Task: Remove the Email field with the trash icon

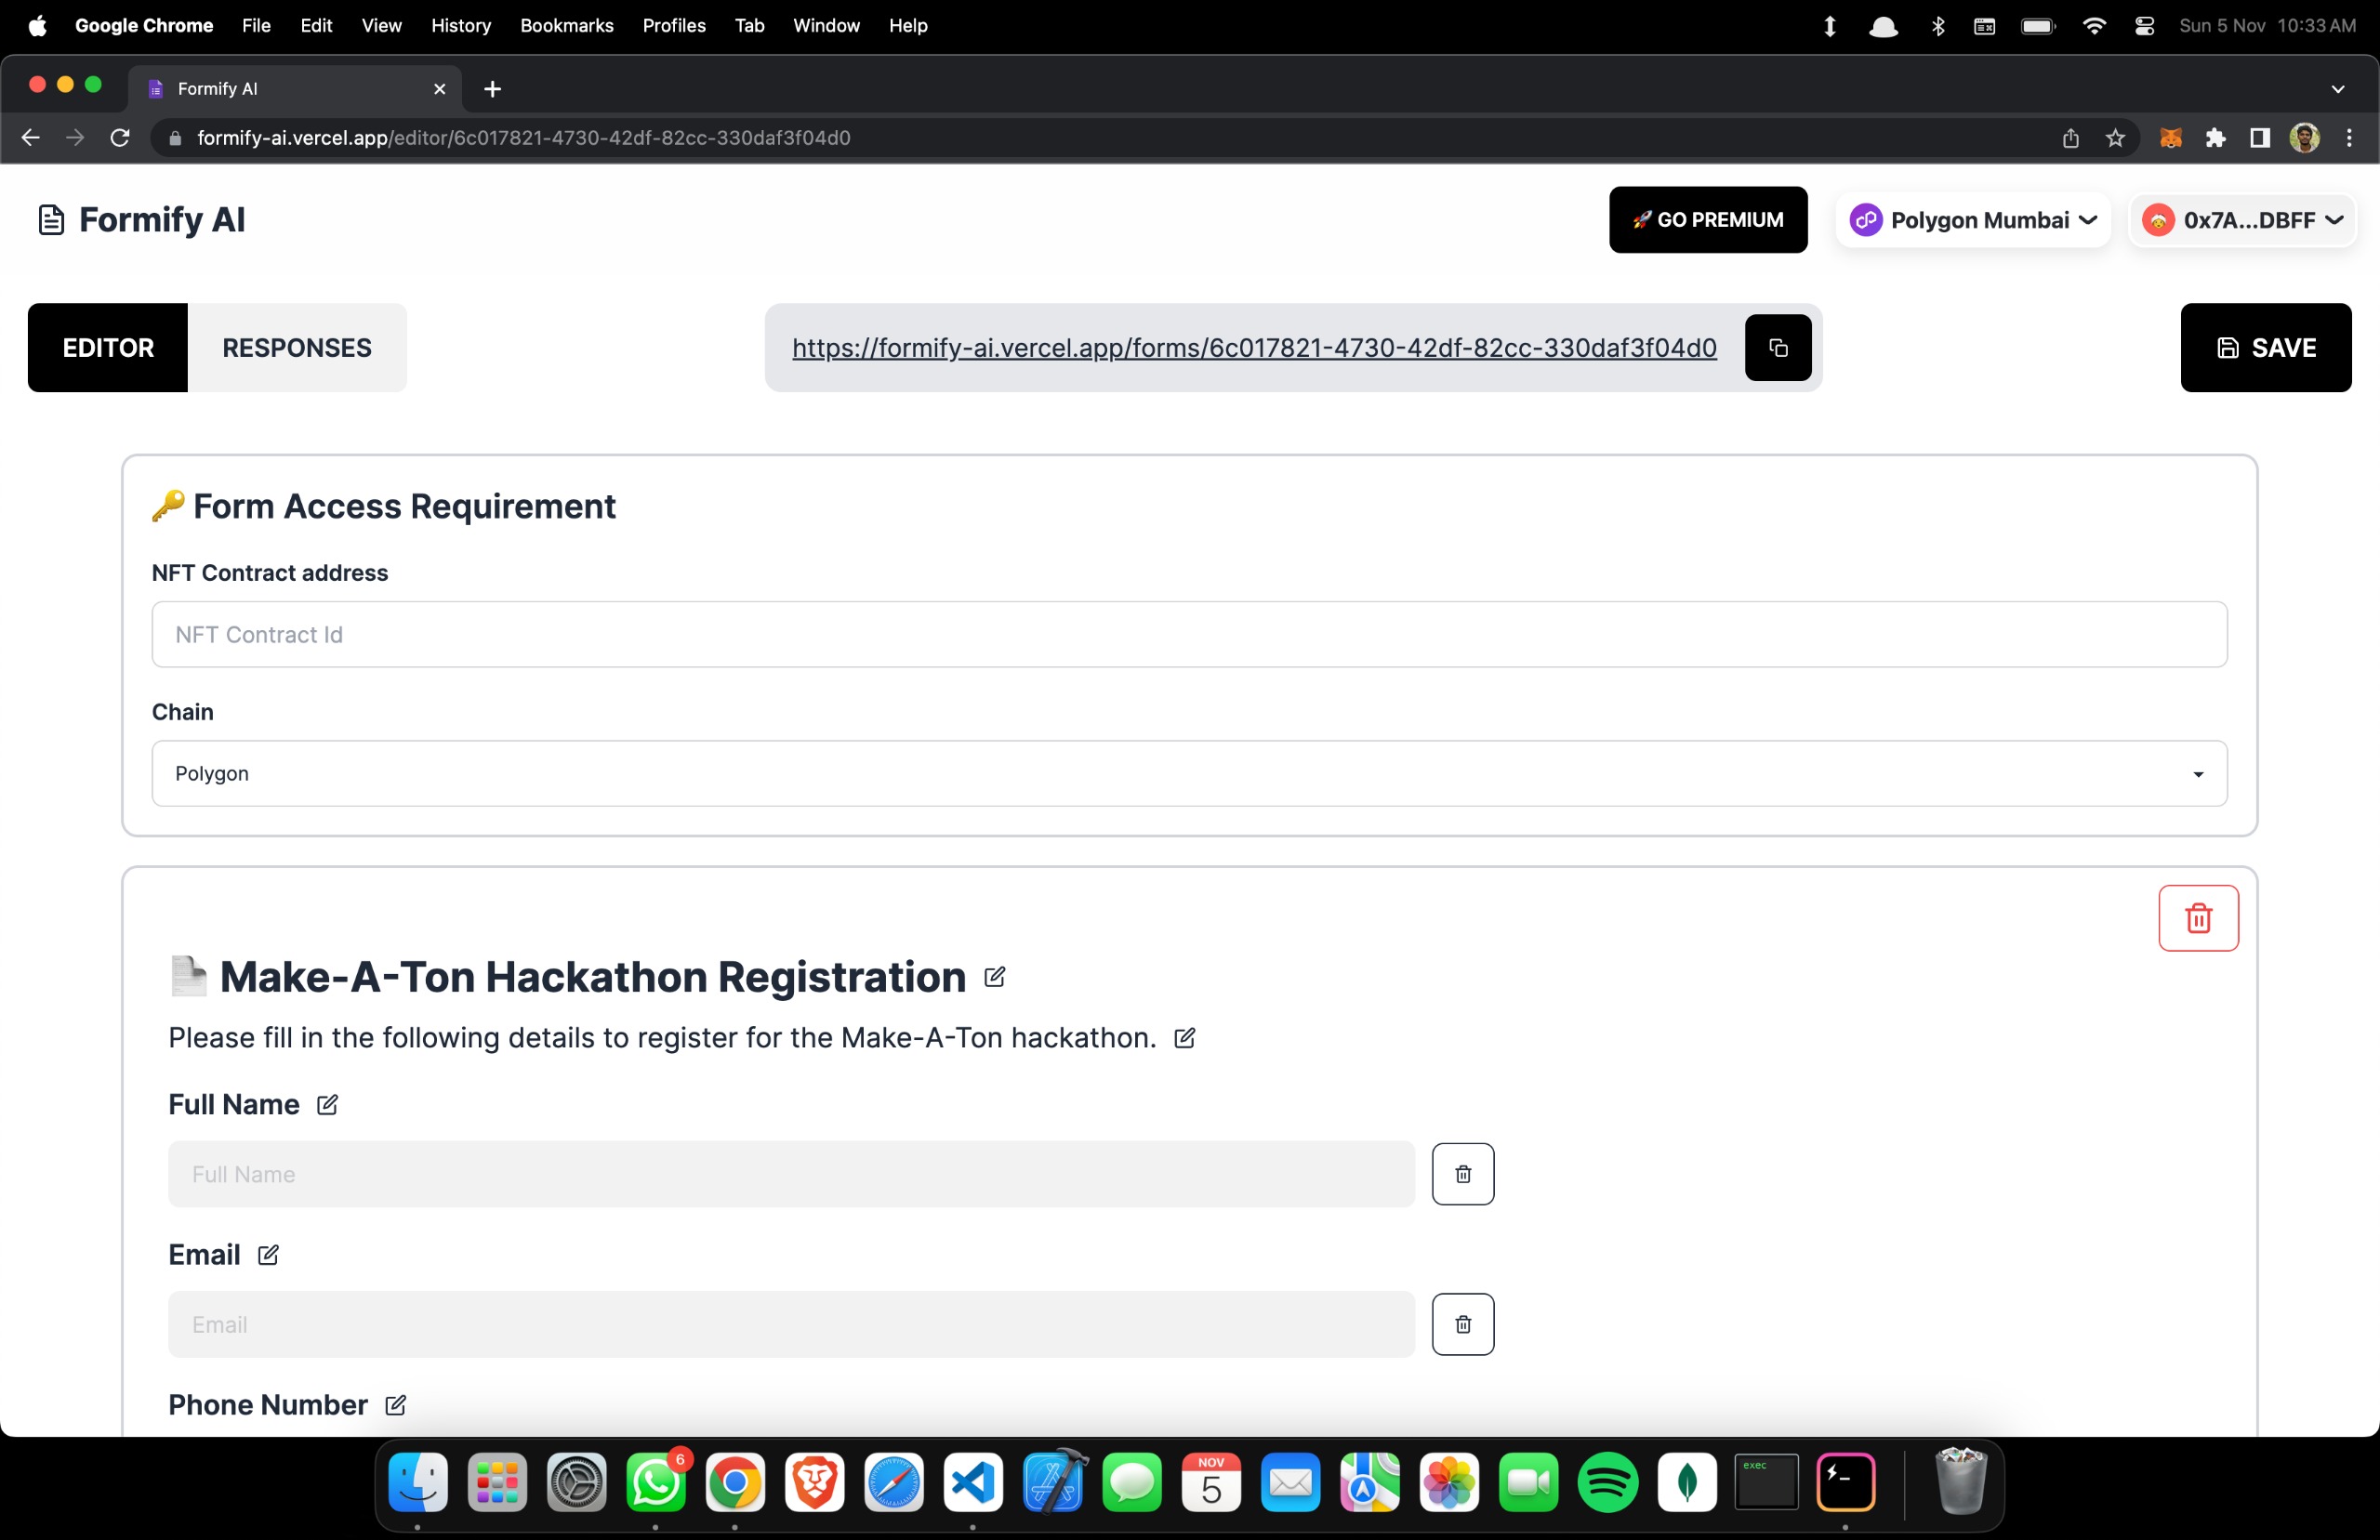Action: [x=1462, y=1324]
